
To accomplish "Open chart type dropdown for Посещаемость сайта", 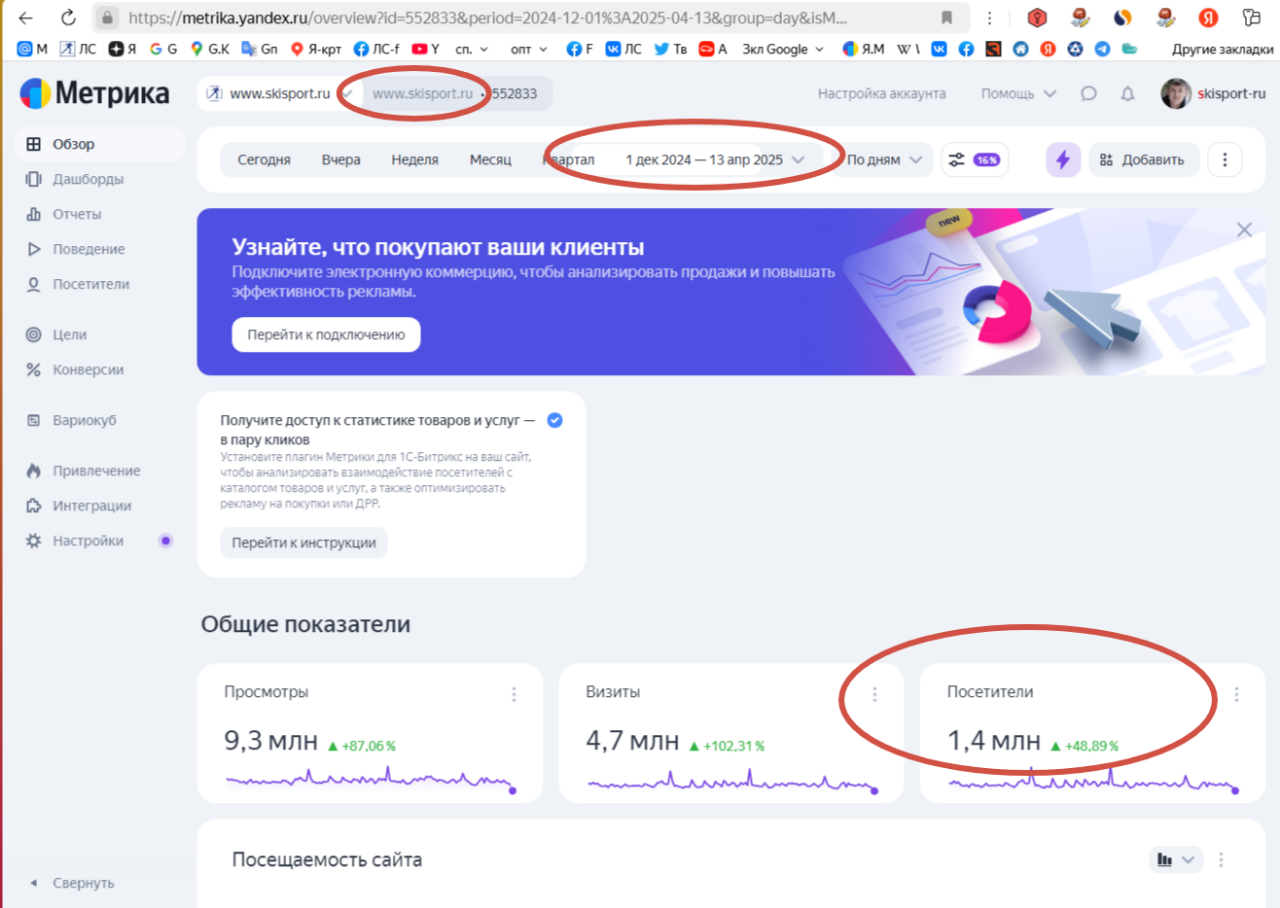I will [x=1176, y=859].
